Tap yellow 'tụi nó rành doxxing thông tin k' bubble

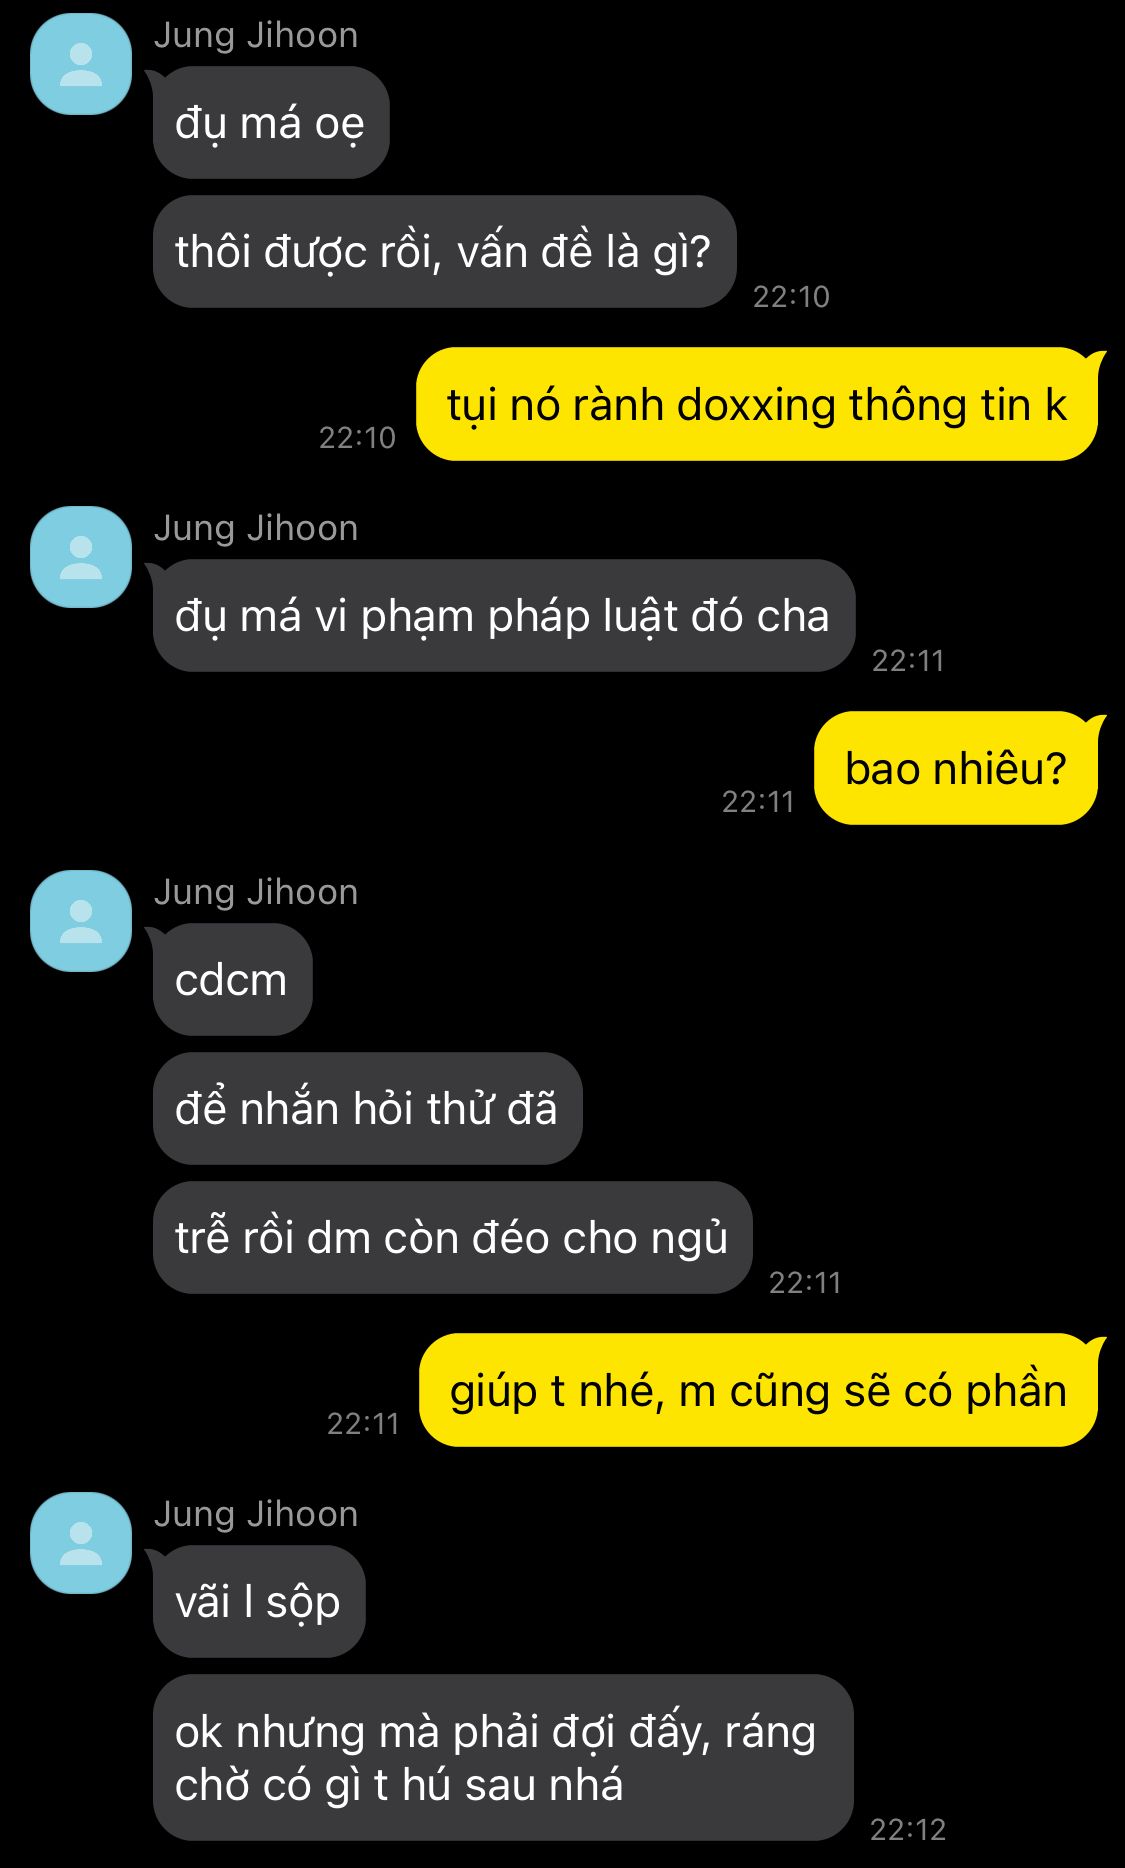pos(757,405)
